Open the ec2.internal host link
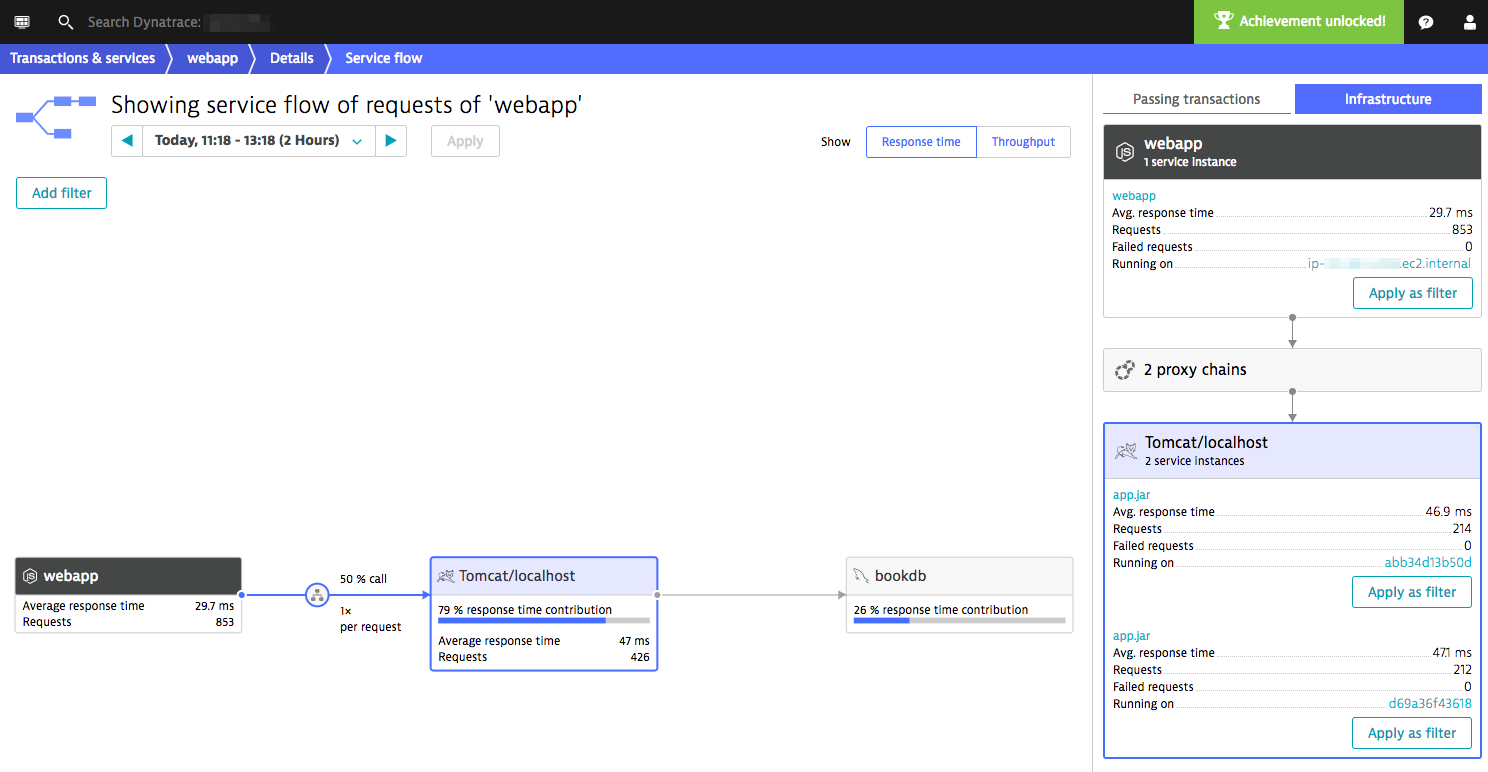Image resolution: width=1488 pixels, height=772 pixels. [1390, 264]
